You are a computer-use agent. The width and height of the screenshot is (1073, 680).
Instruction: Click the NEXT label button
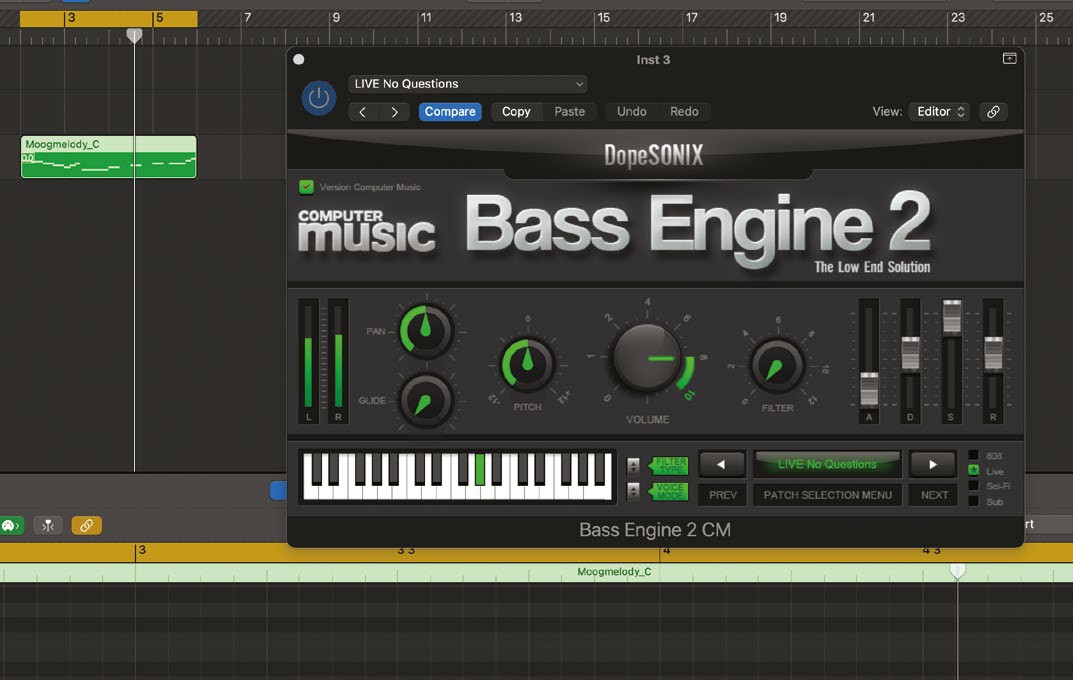(x=934, y=495)
